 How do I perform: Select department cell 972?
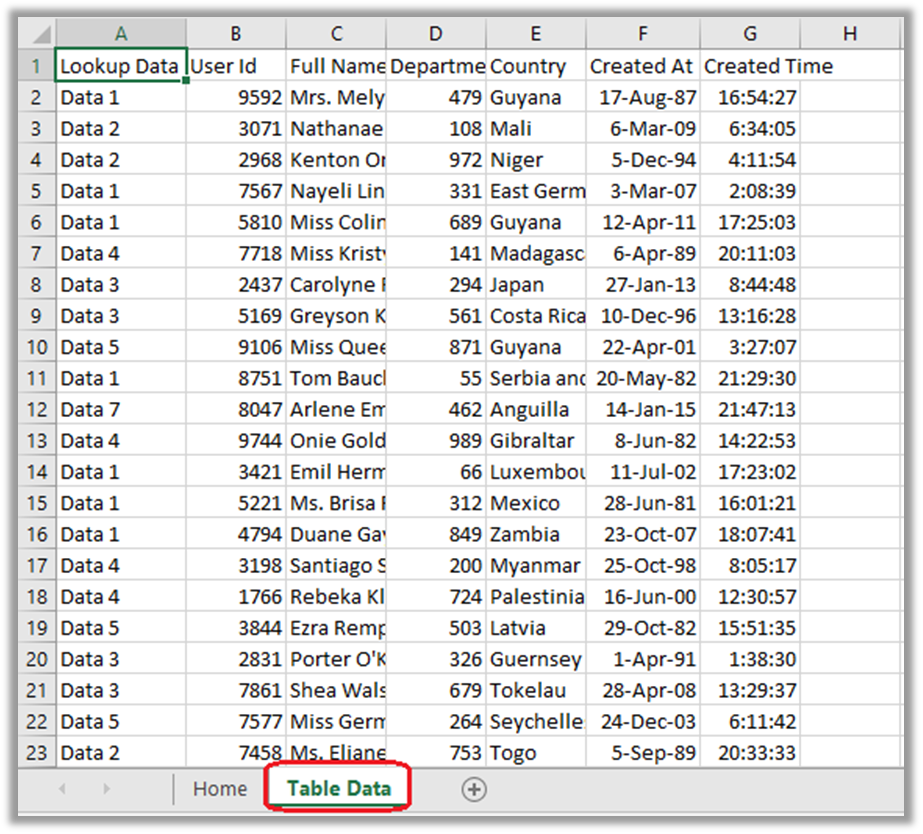436,160
